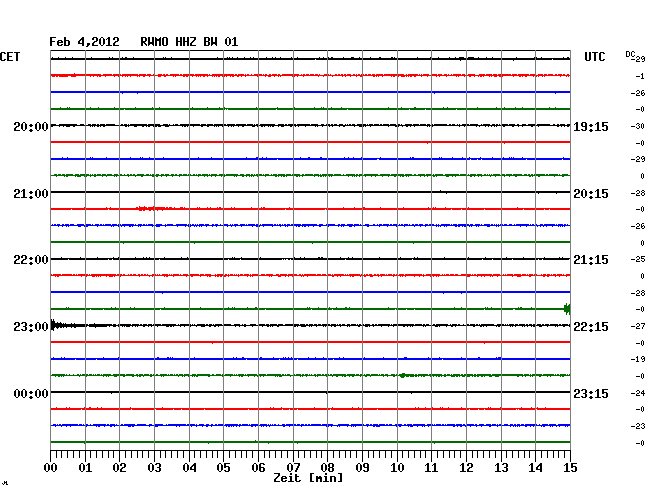
Task: Click the station label "RWMO HHZ BW 01"
Action: click(x=189, y=42)
